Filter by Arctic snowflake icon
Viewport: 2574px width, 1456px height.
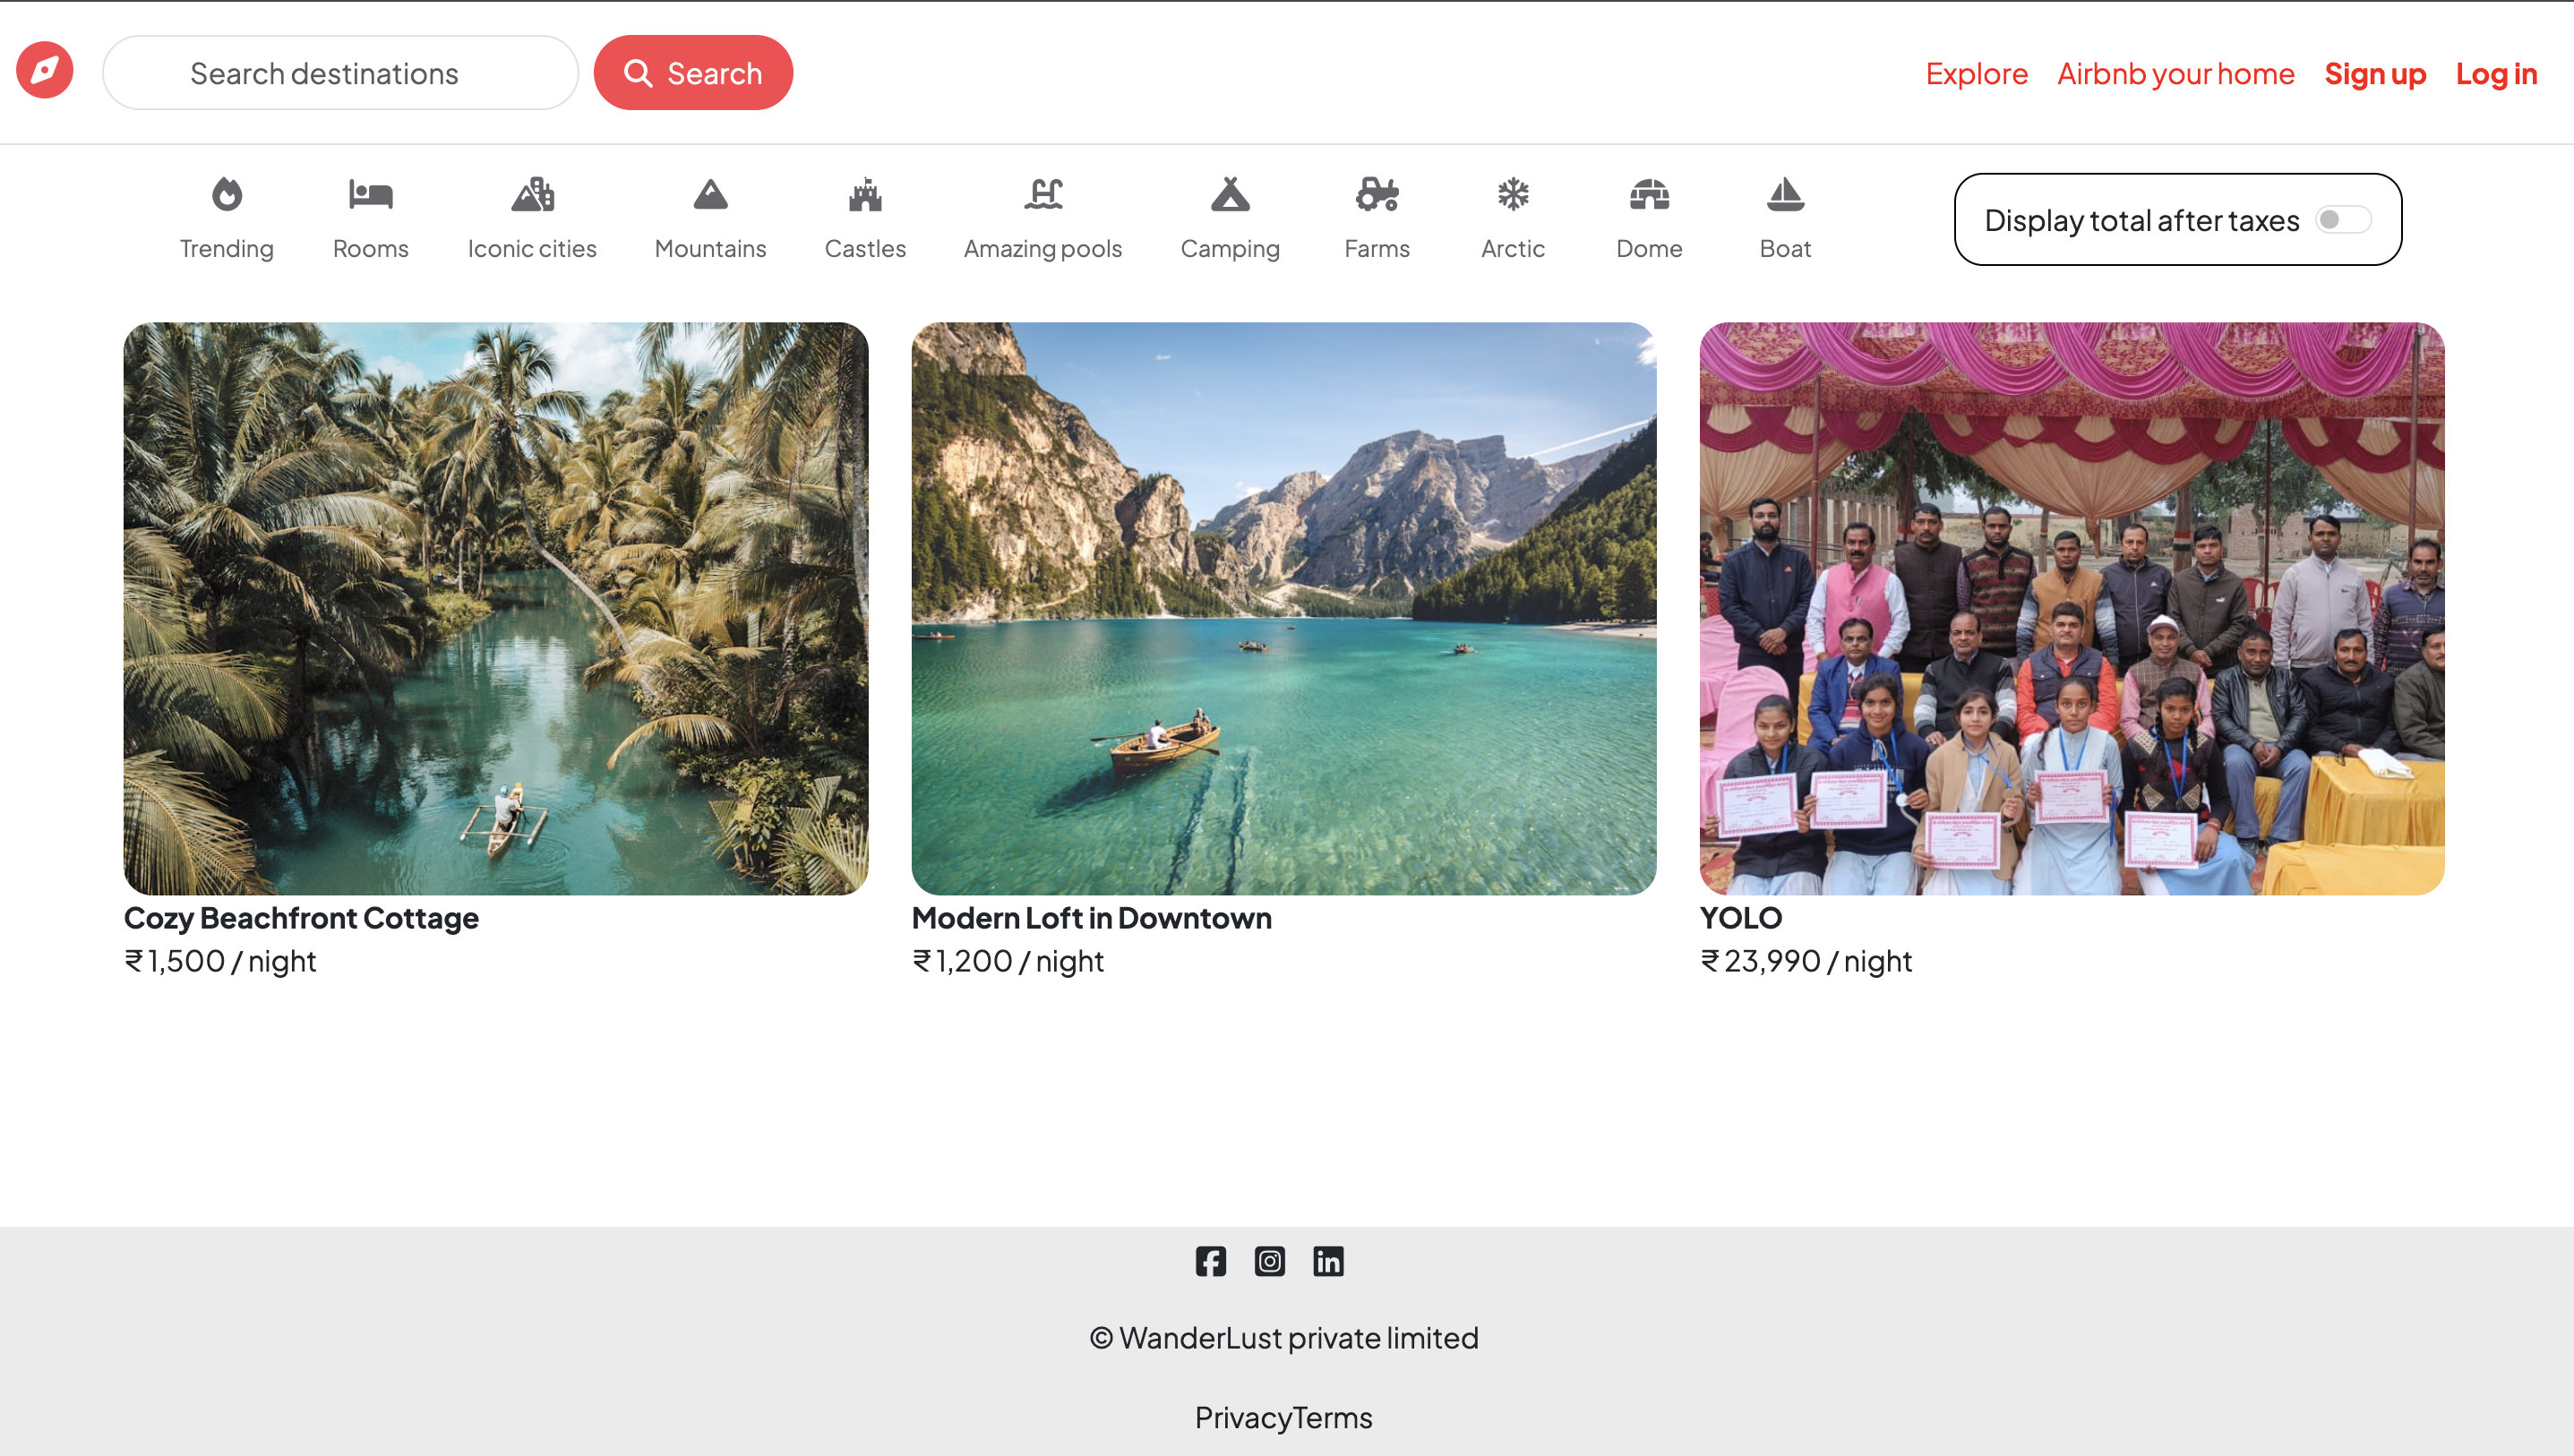click(1513, 194)
